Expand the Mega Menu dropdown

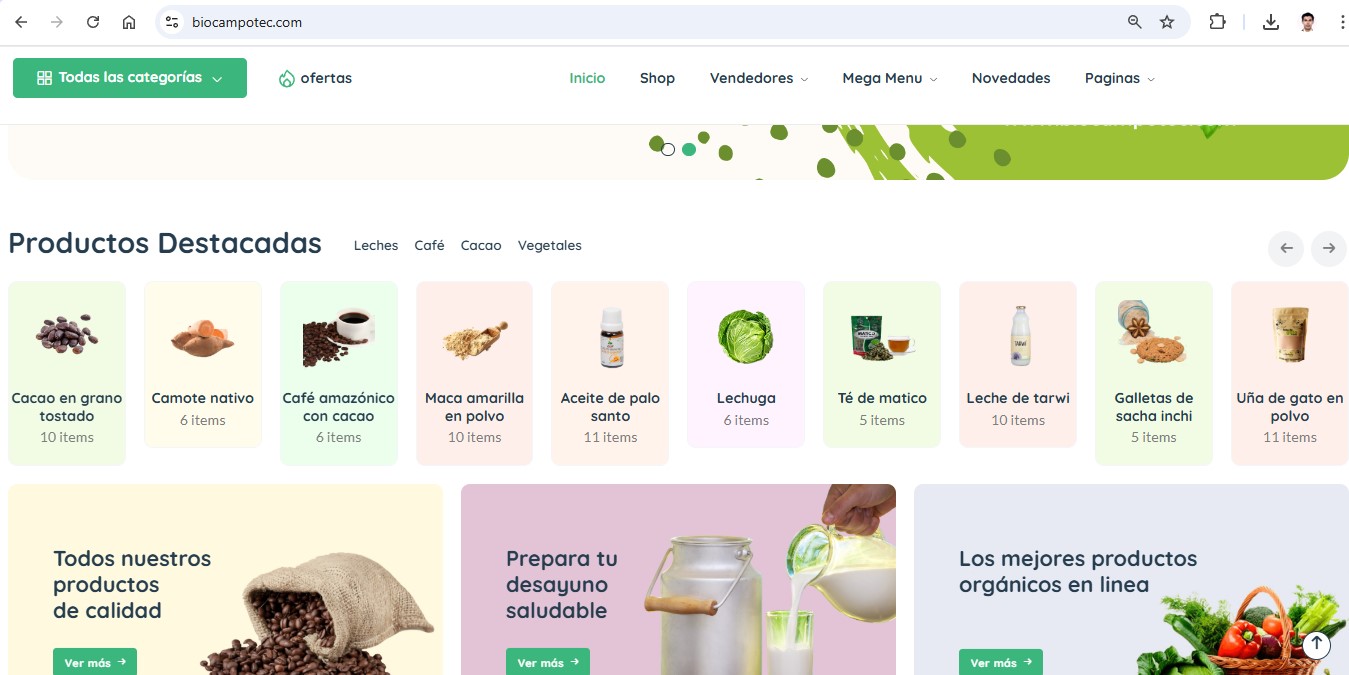coord(890,78)
